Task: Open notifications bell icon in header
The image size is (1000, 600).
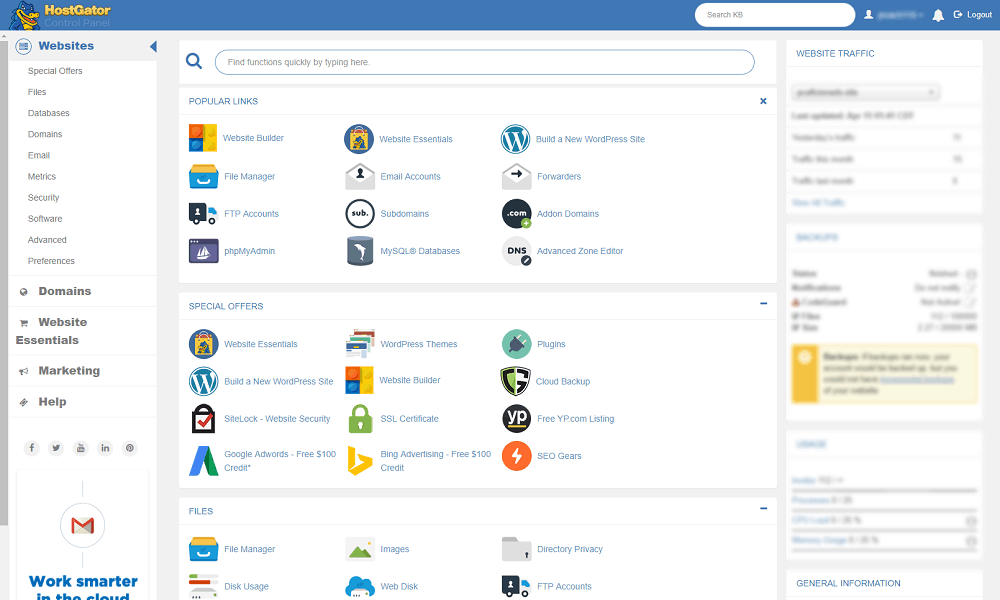Action: [x=938, y=15]
